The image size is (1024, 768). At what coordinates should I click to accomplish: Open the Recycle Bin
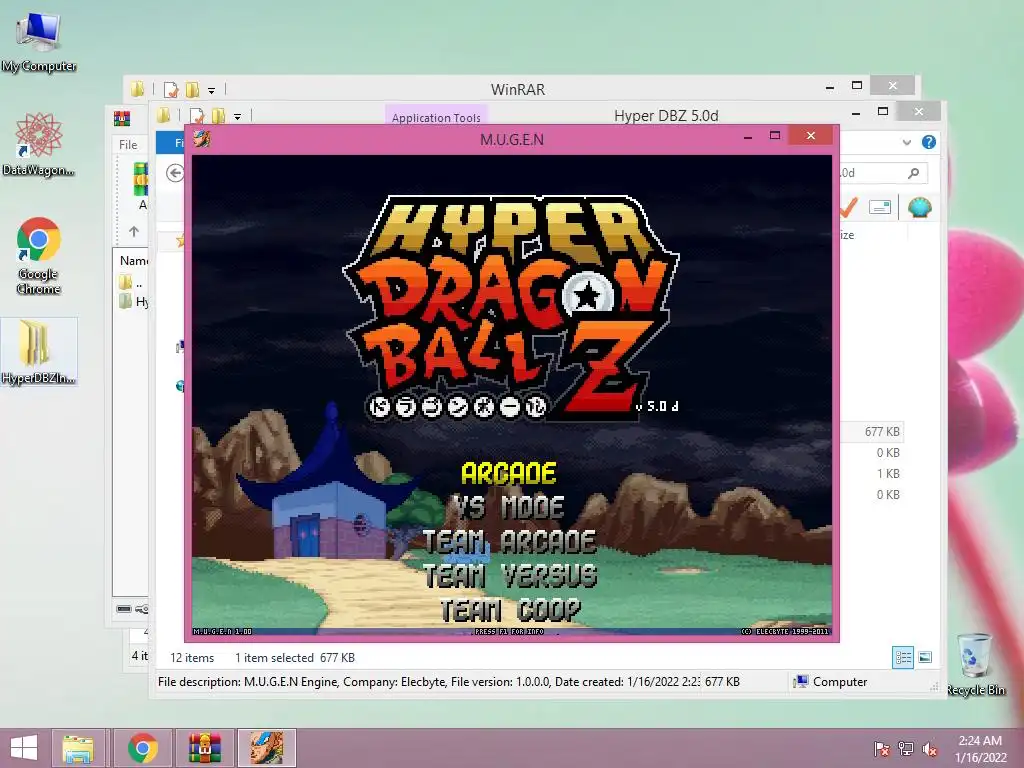(976, 664)
